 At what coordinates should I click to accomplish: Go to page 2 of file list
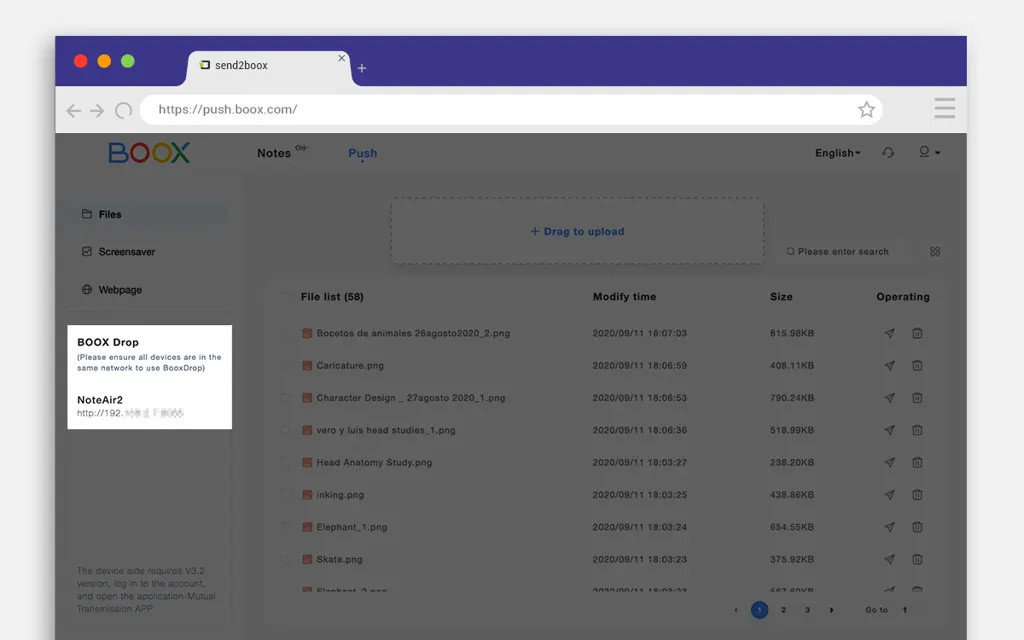[x=783, y=610]
